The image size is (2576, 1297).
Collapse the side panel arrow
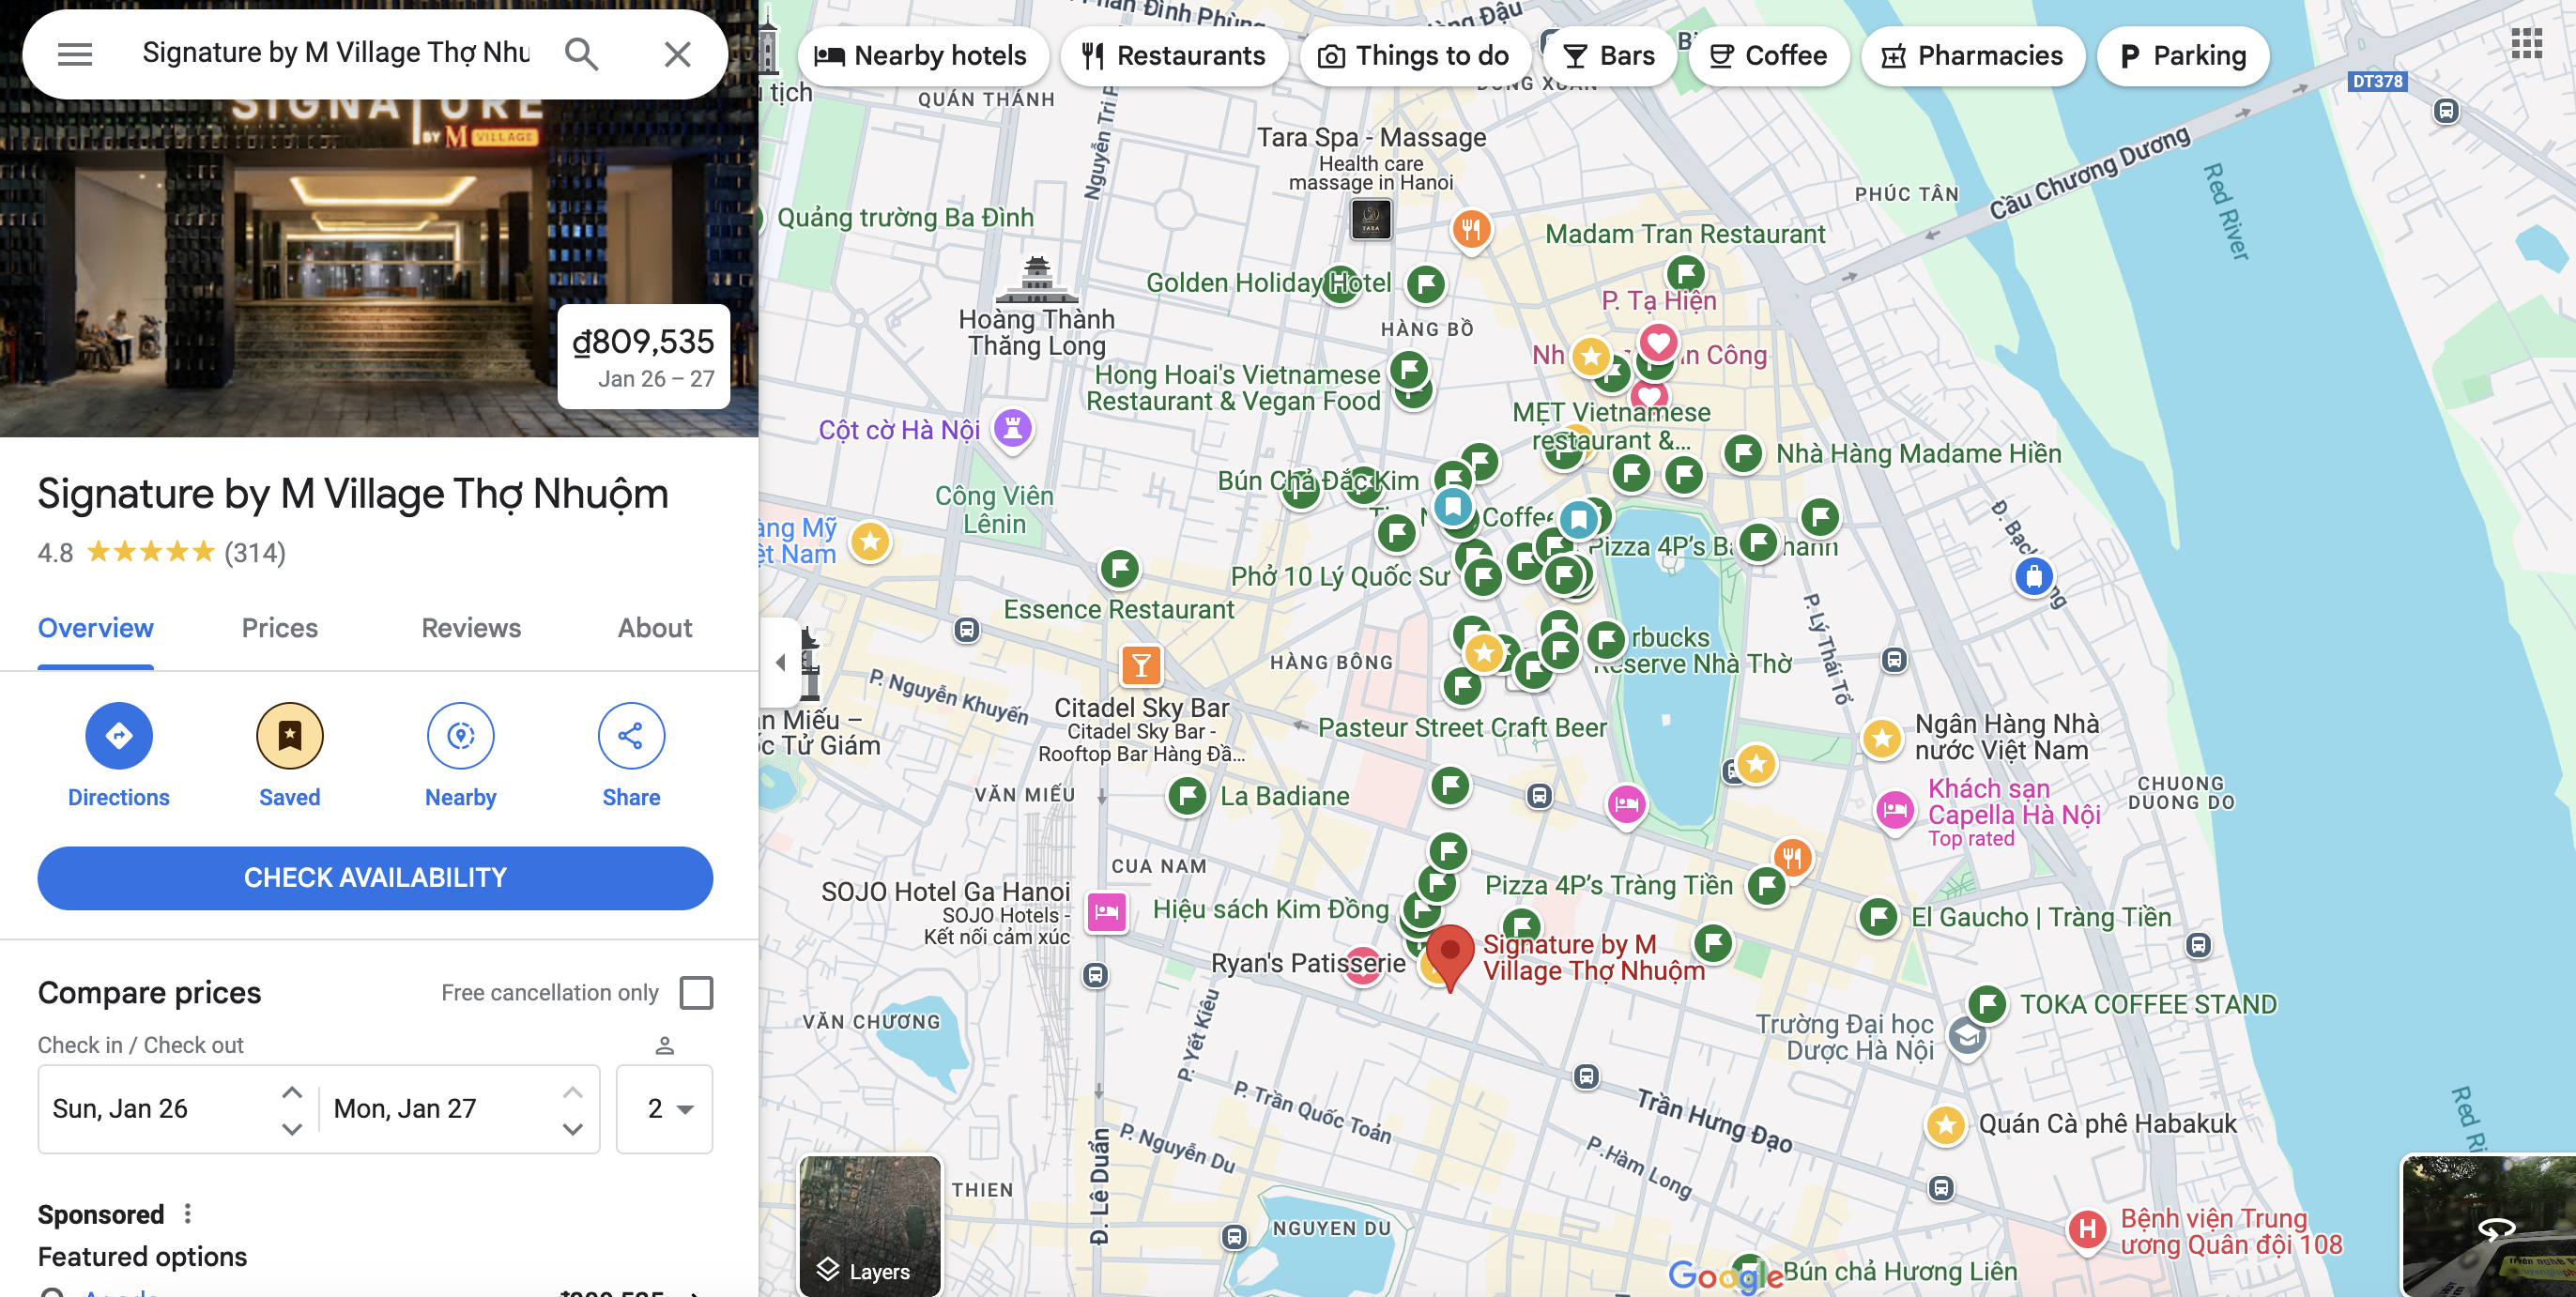click(780, 662)
